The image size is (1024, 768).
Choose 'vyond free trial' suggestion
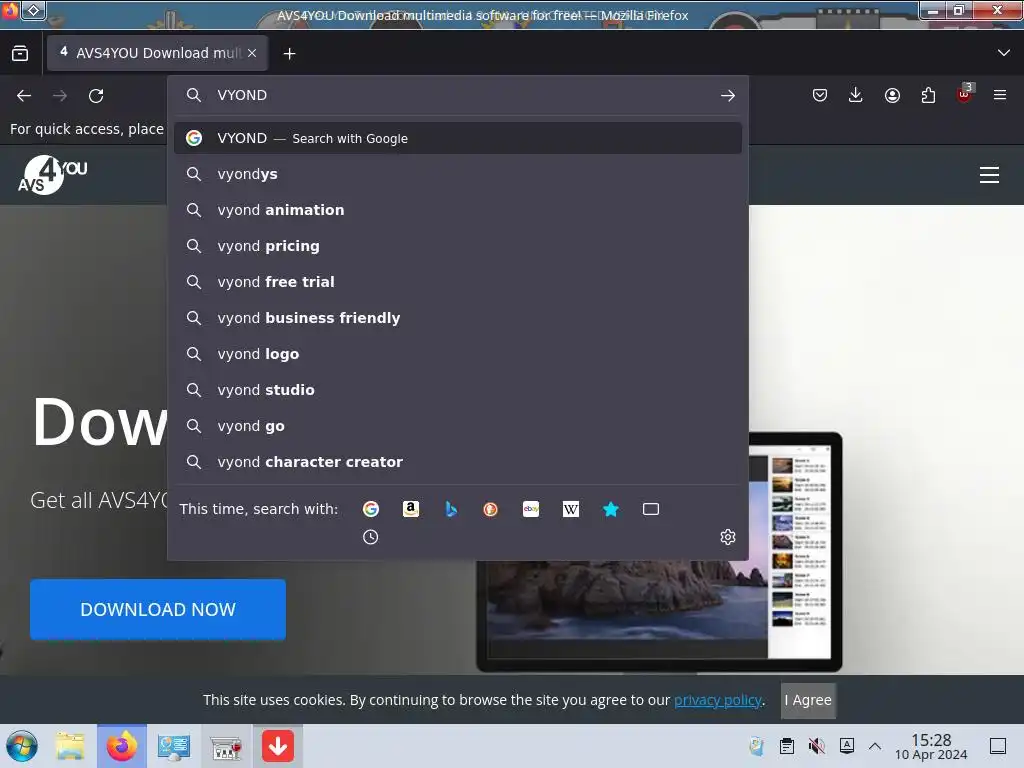(x=457, y=282)
